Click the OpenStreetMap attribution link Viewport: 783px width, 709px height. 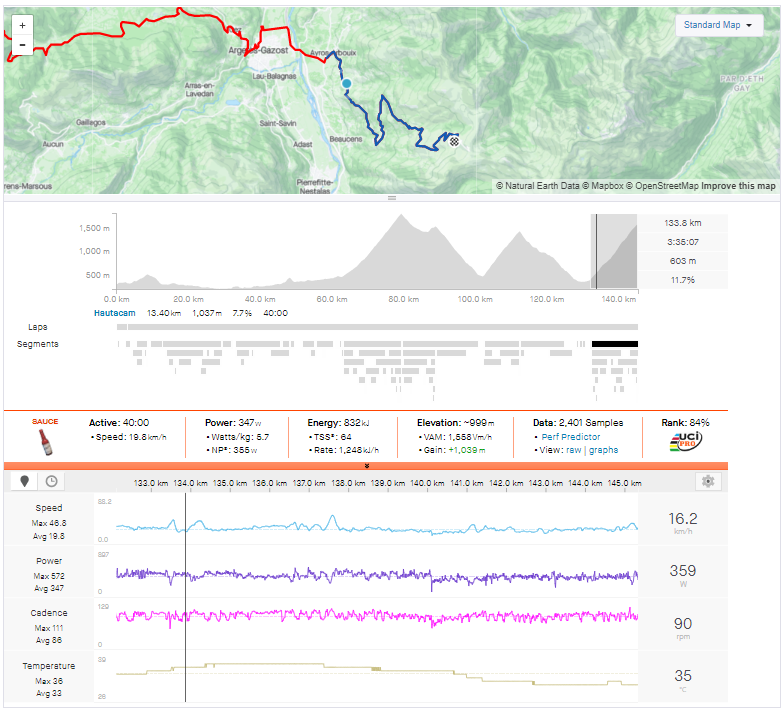[667, 186]
